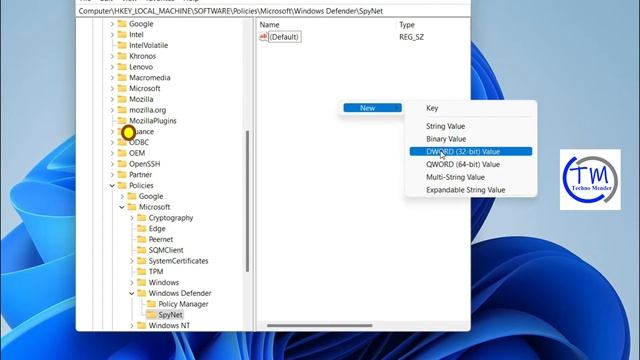Click the Windows NT folder icon
The image size is (640, 360).
pos(142,325)
